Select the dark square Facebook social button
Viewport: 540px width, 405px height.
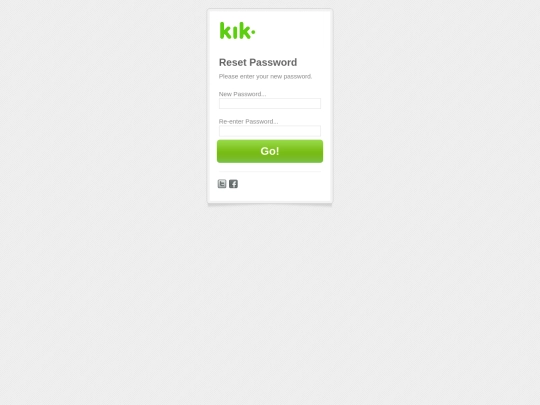point(233,184)
